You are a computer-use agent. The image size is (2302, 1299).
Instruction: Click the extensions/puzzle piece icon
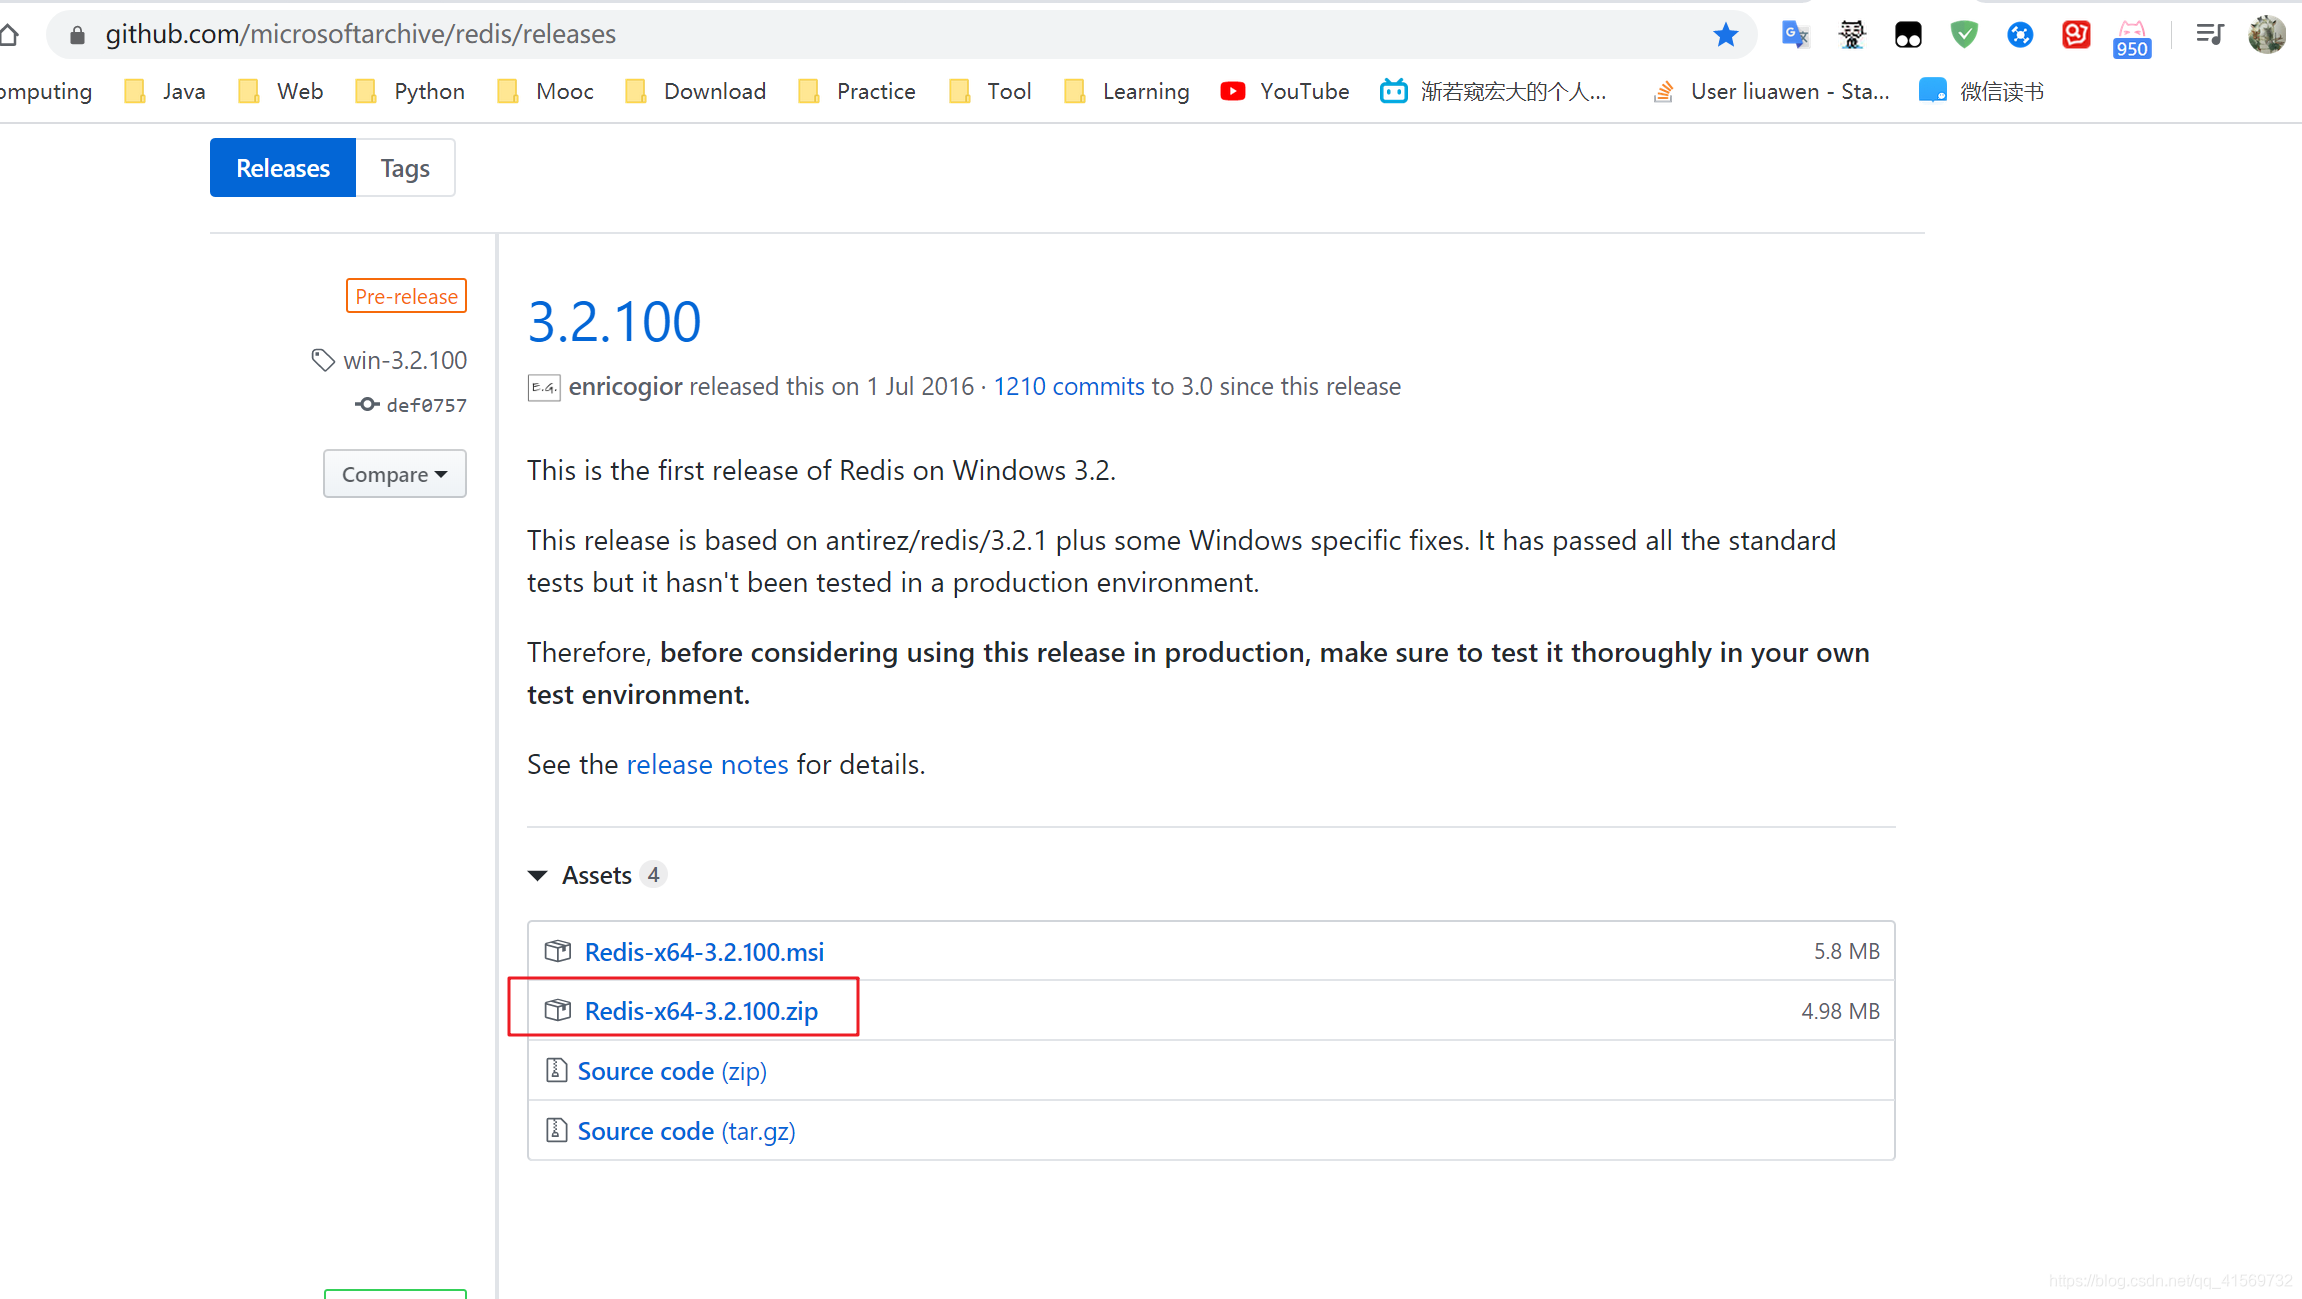point(2021,30)
